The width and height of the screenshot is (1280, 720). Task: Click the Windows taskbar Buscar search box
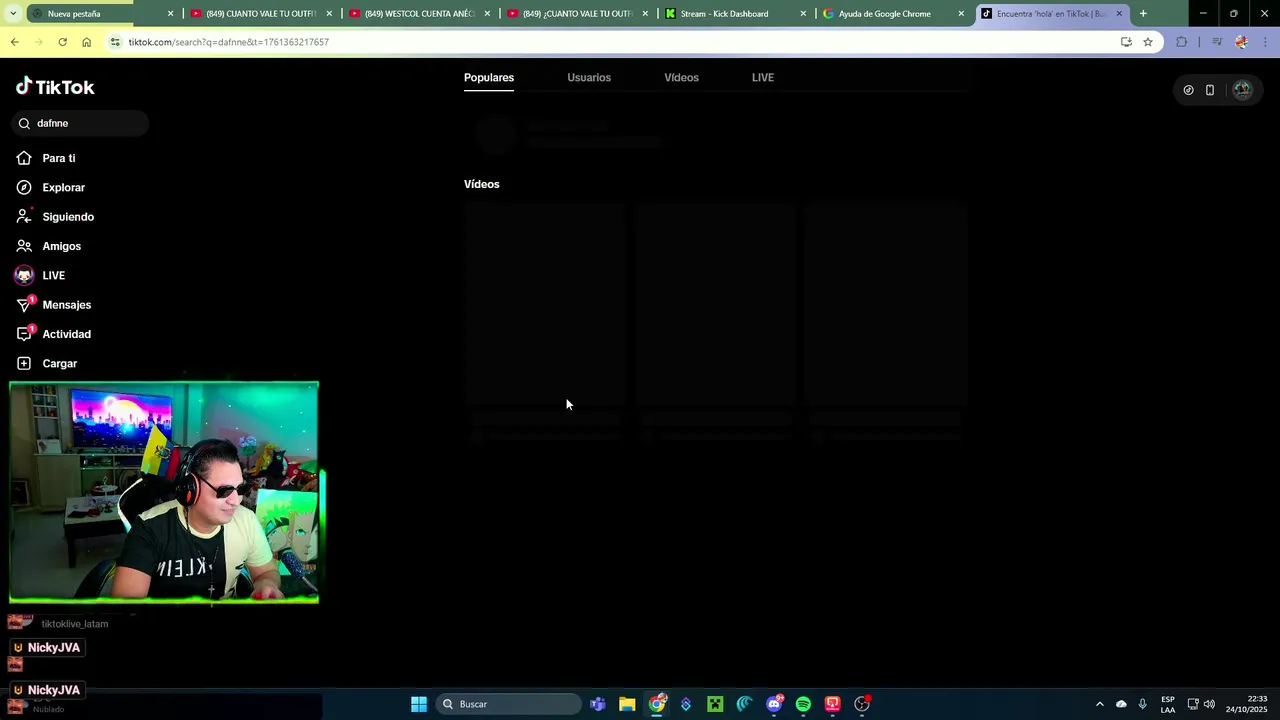[x=508, y=704]
